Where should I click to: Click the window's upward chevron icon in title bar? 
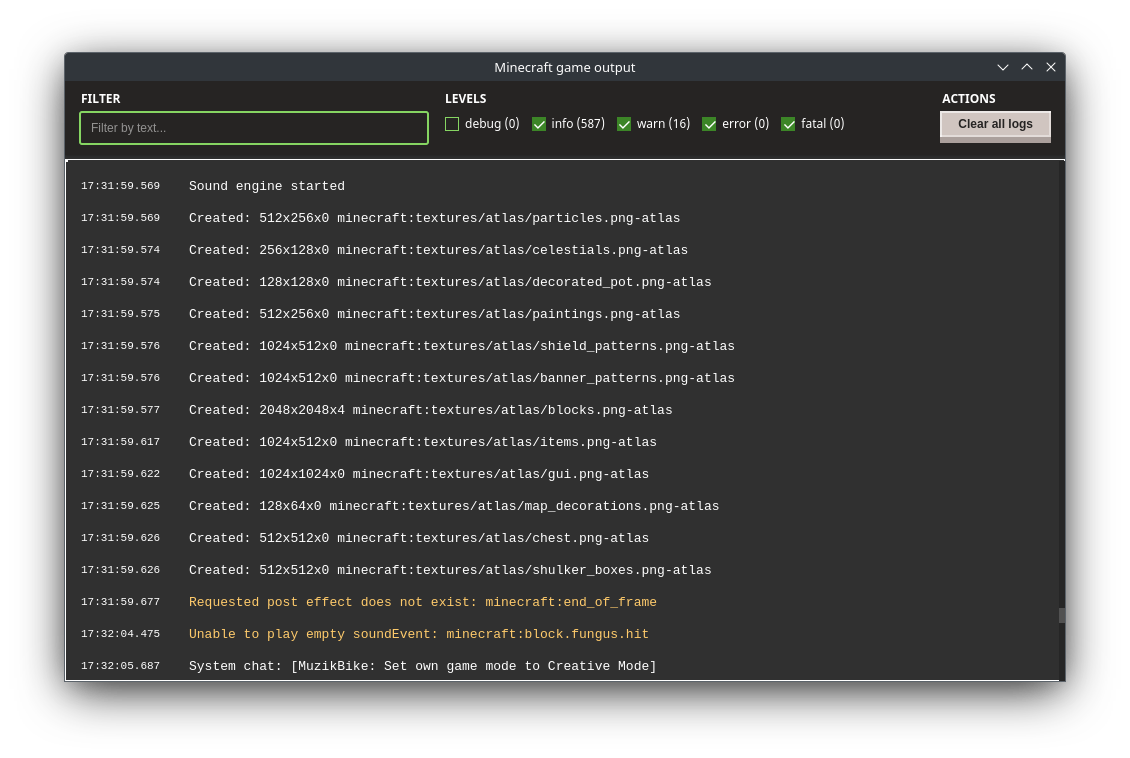pyautogui.click(x=1027, y=67)
